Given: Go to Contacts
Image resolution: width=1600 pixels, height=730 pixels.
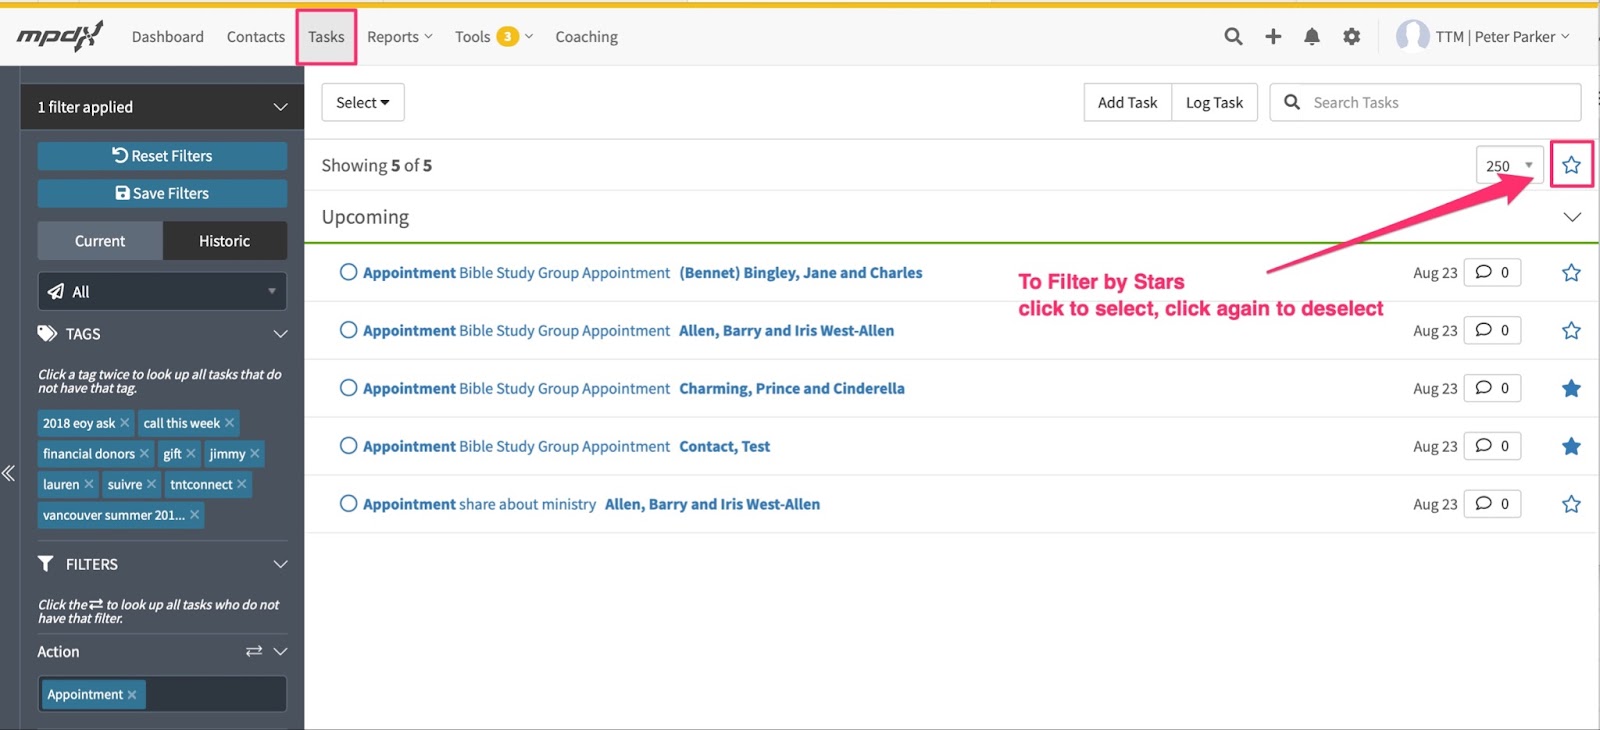Looking at the screenshot, I should click(x=256, y=37).
